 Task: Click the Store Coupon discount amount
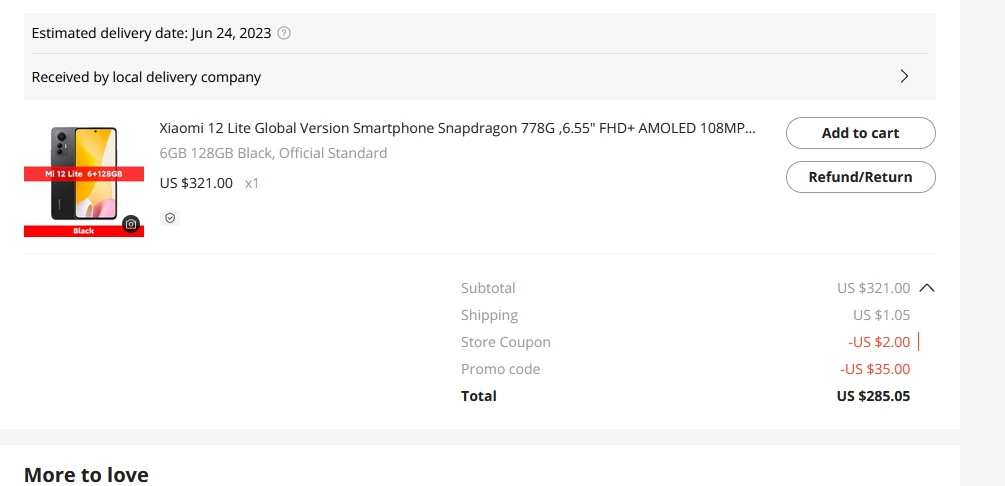(x=879, y=342)
